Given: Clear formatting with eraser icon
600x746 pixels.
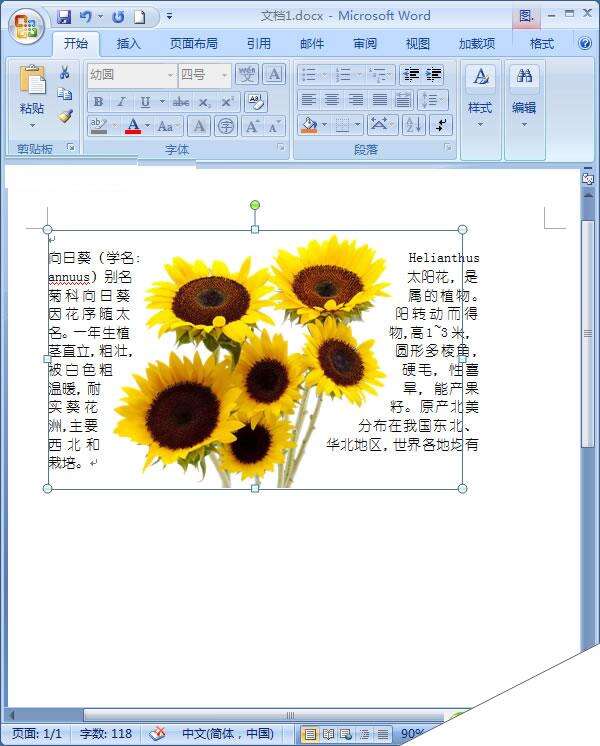Looking at the screenshot, I should (256, 102).
